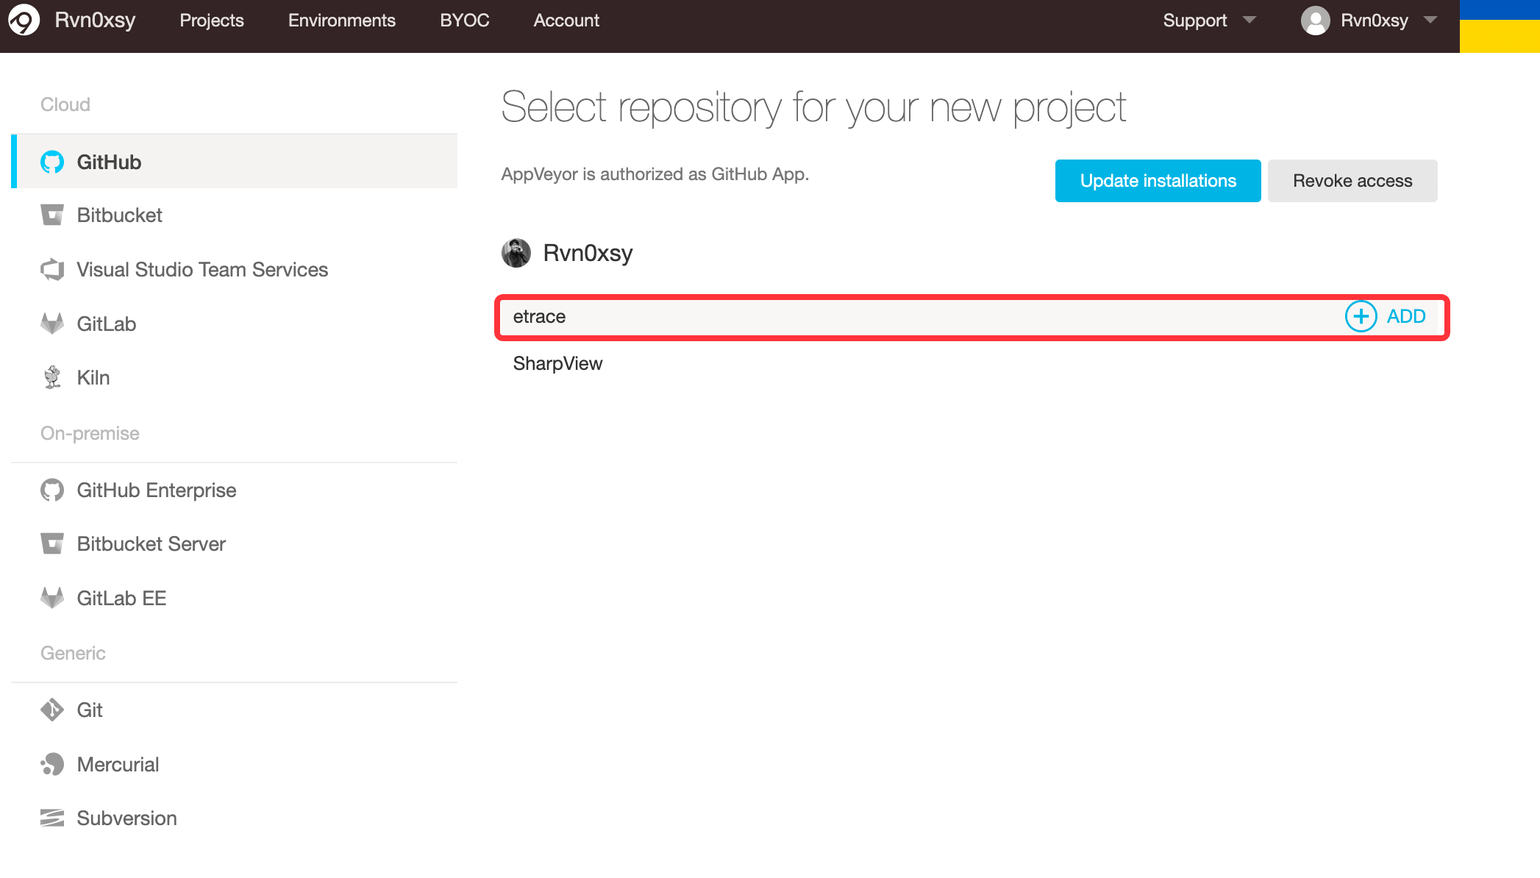Select the GitHub octocat icon in sidebar
The image size is (1540, 878).
[x=52, y=162]
